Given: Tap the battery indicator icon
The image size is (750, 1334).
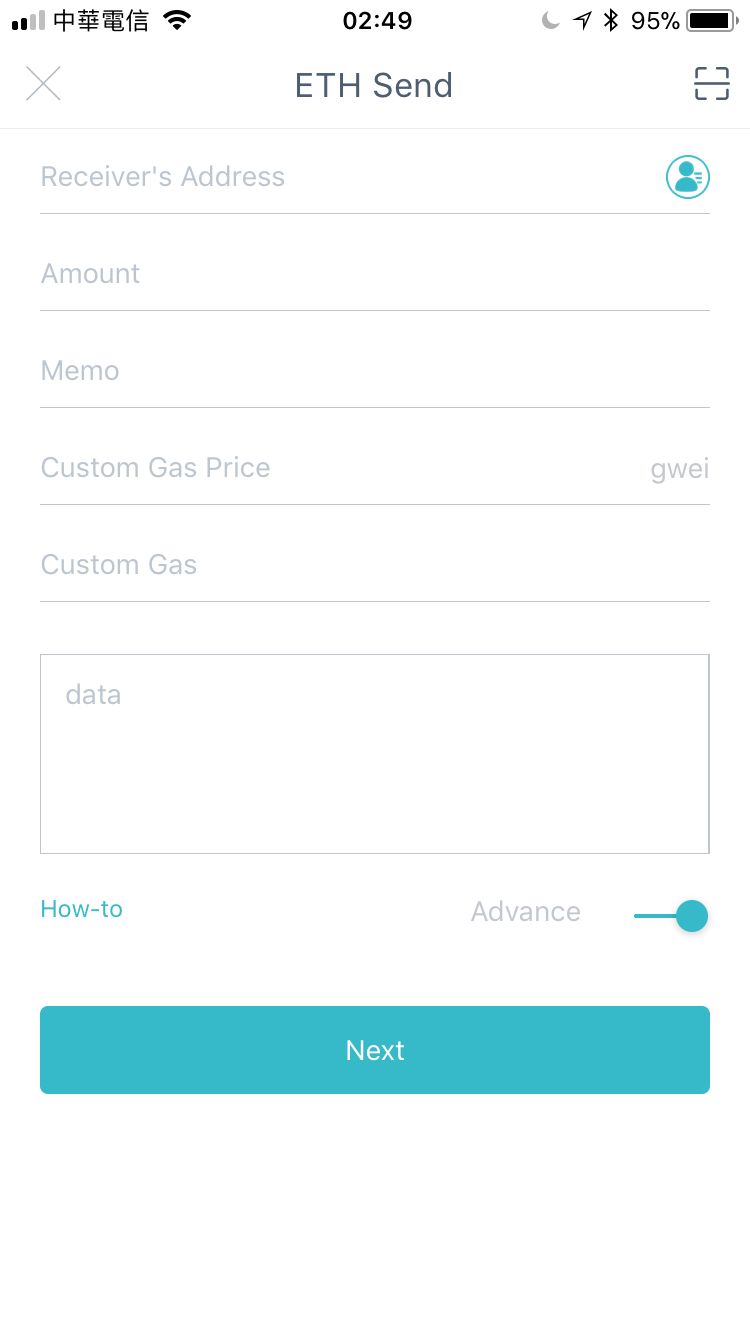Looking at the screenshot, I should click(711, 21).
